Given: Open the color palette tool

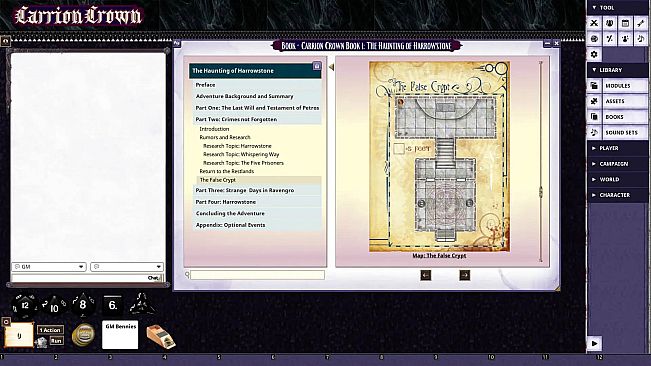Looking at the screenshot, I should tap(594, 39).
